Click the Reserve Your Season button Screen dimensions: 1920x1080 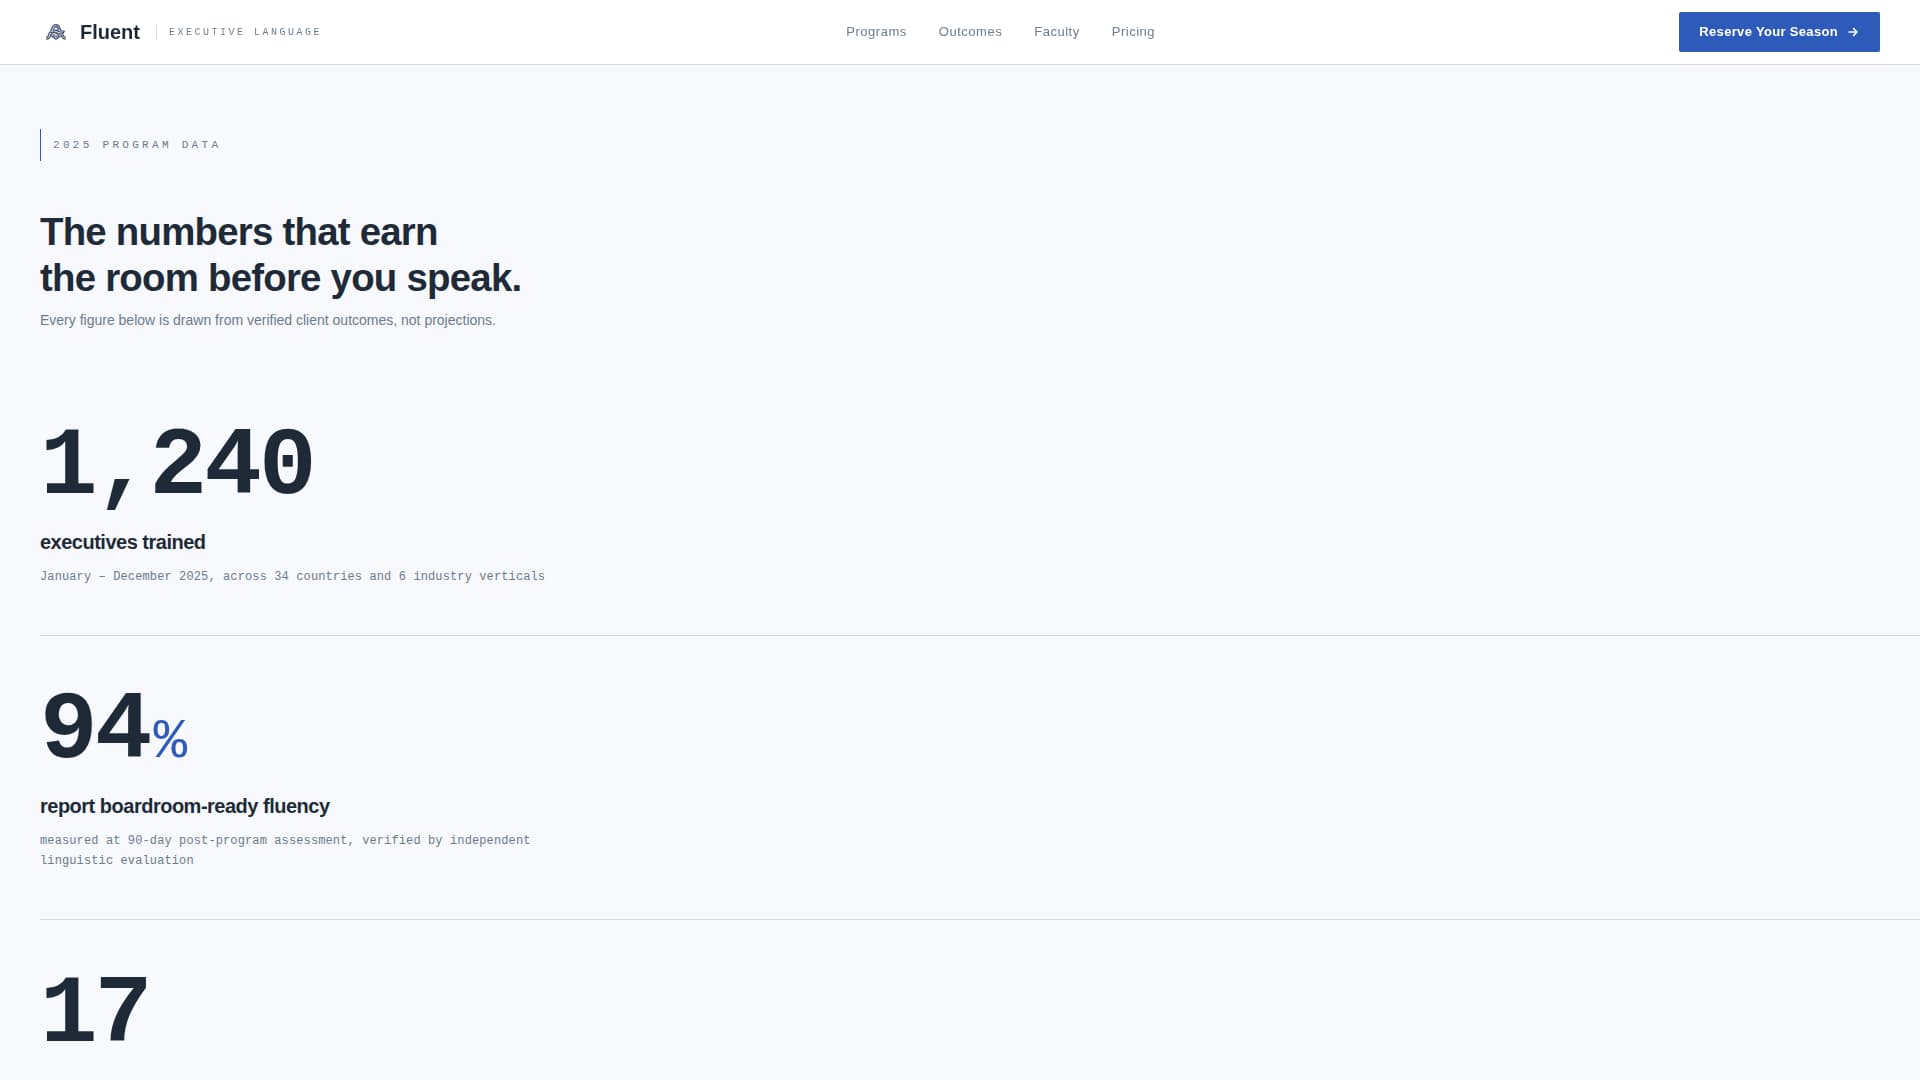[x=1779, y=32]
